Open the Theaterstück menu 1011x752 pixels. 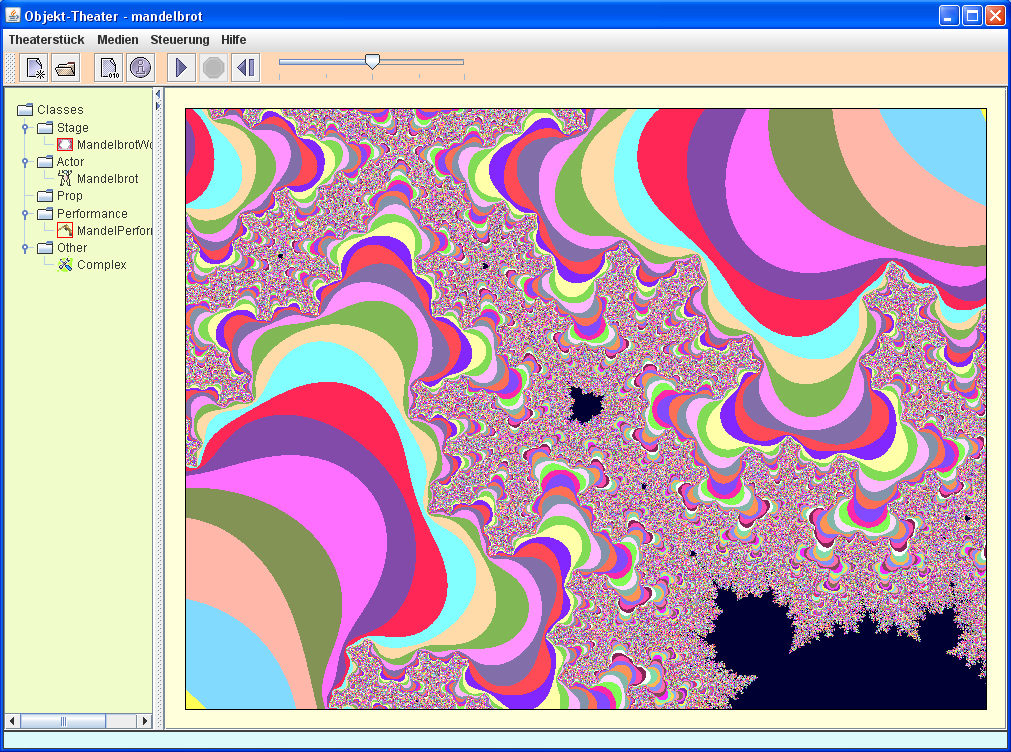coord(46,40)
